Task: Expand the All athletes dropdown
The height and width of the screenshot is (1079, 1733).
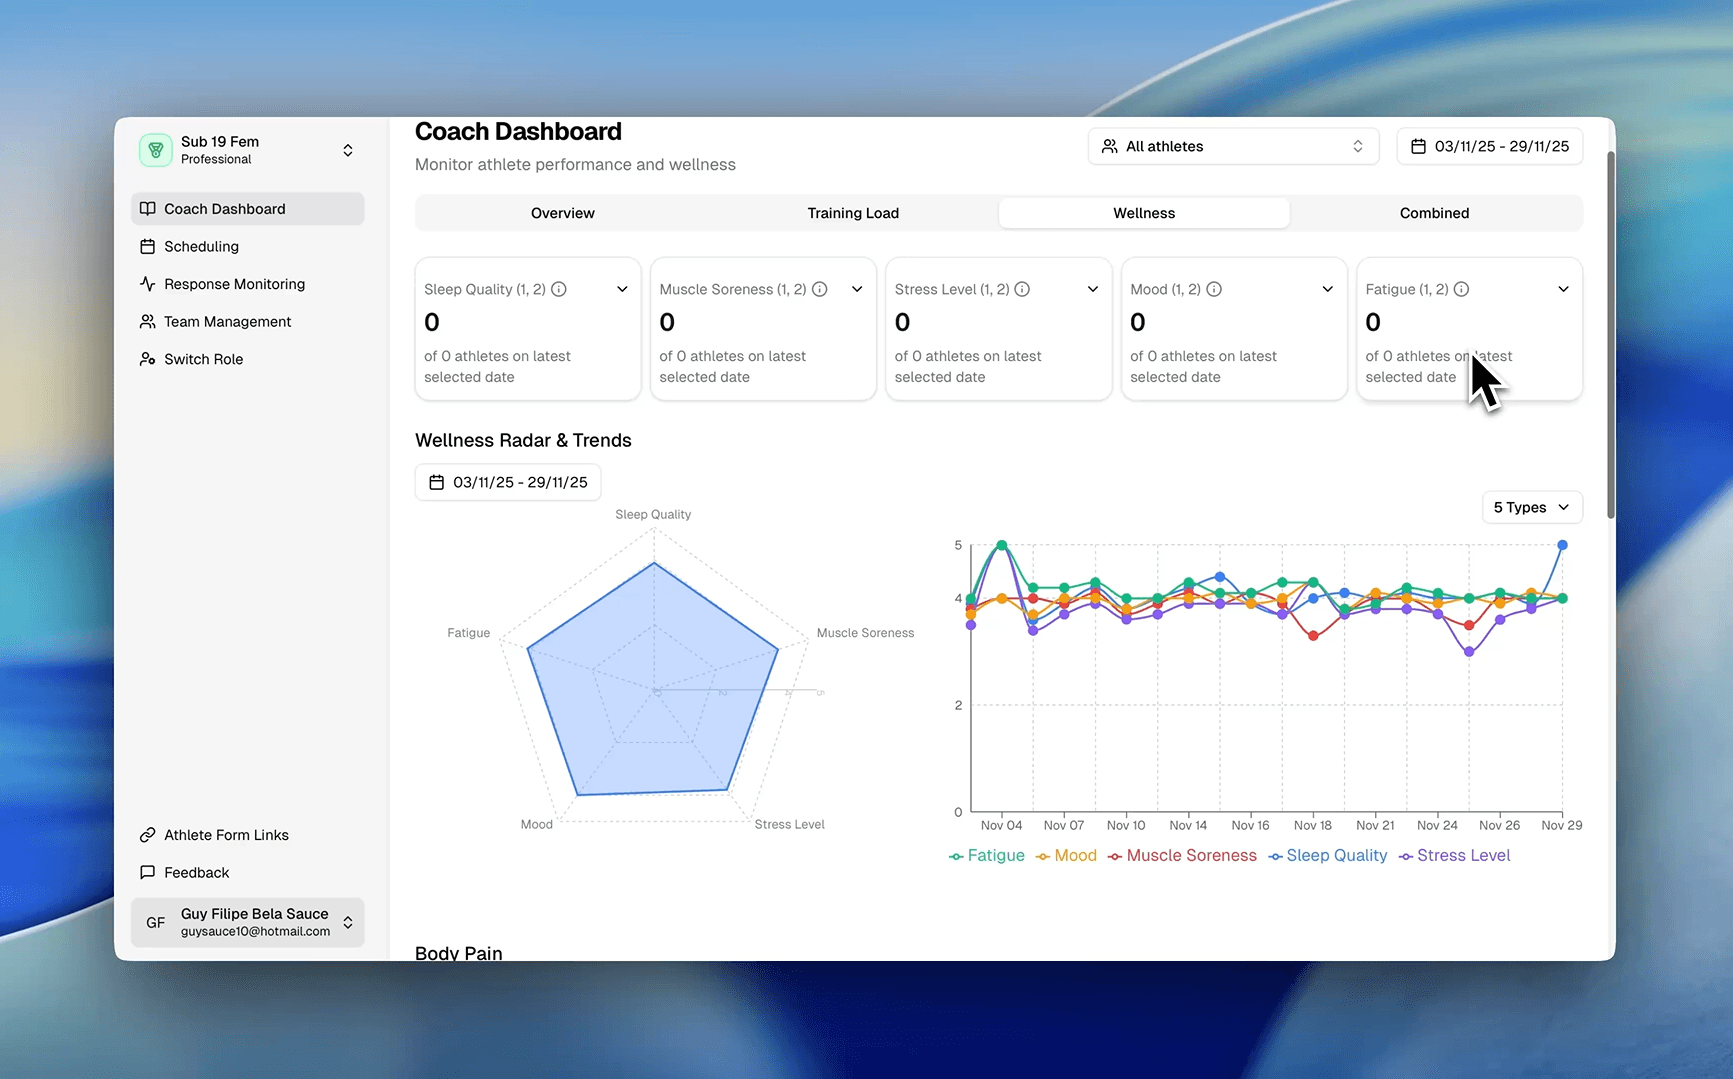Action: click(x=1232, y=146)
